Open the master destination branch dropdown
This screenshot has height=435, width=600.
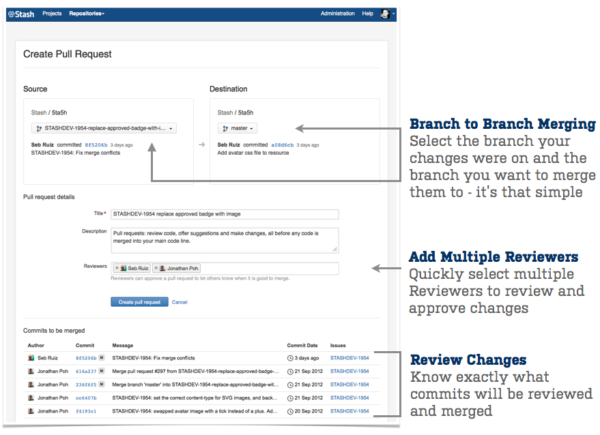pyautogui.click(x=238, y=128)
